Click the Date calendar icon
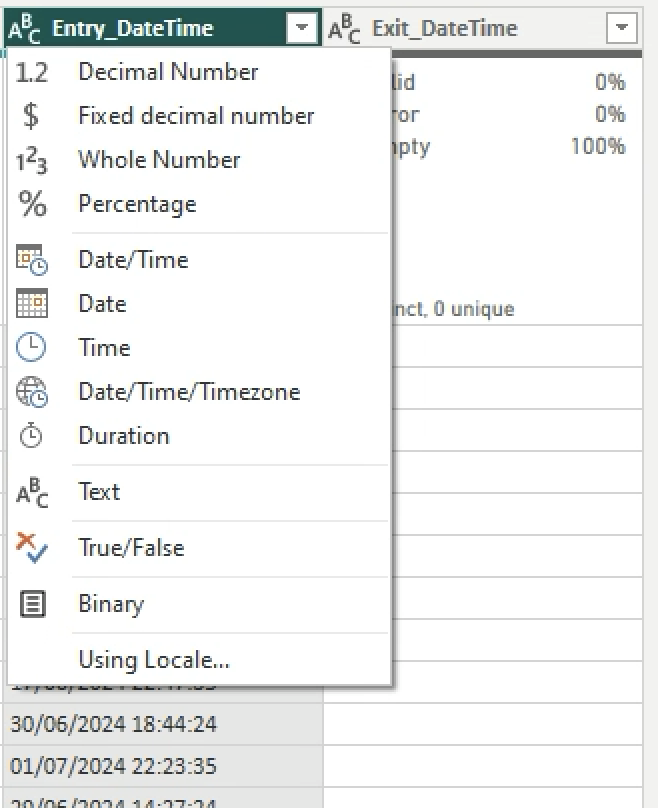The height and width of the screenshot is (808, 658). pyautogui.click(x=32, y=304)
